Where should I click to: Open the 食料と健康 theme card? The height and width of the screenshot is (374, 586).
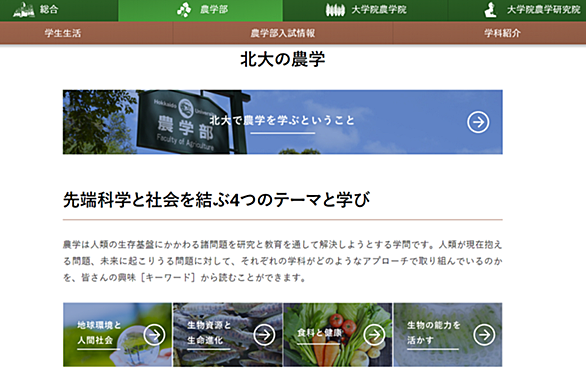pyautogui.click(x=338, y=335)
